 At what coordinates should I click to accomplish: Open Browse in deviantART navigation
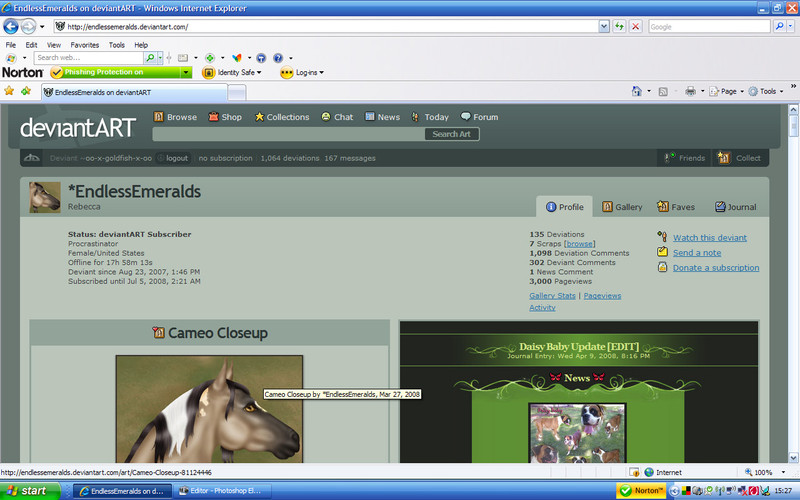175,117
